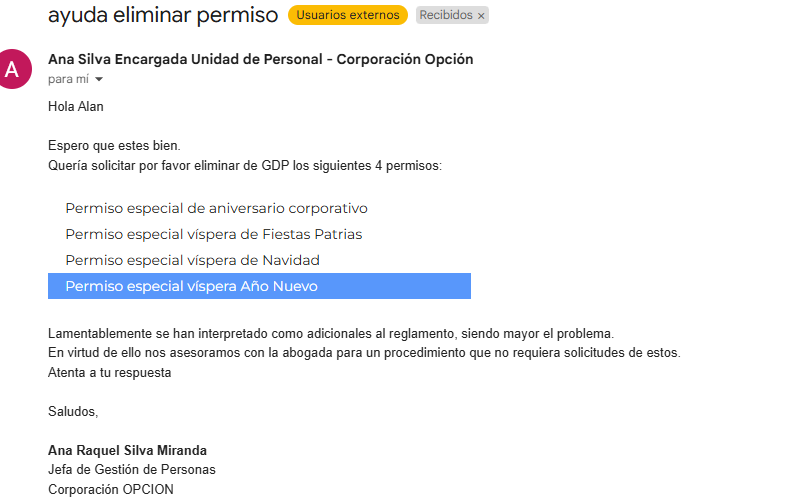Click the subject "ayuda eliminar permiso"
Screen dimensions: 797x497
click(163, 15)
